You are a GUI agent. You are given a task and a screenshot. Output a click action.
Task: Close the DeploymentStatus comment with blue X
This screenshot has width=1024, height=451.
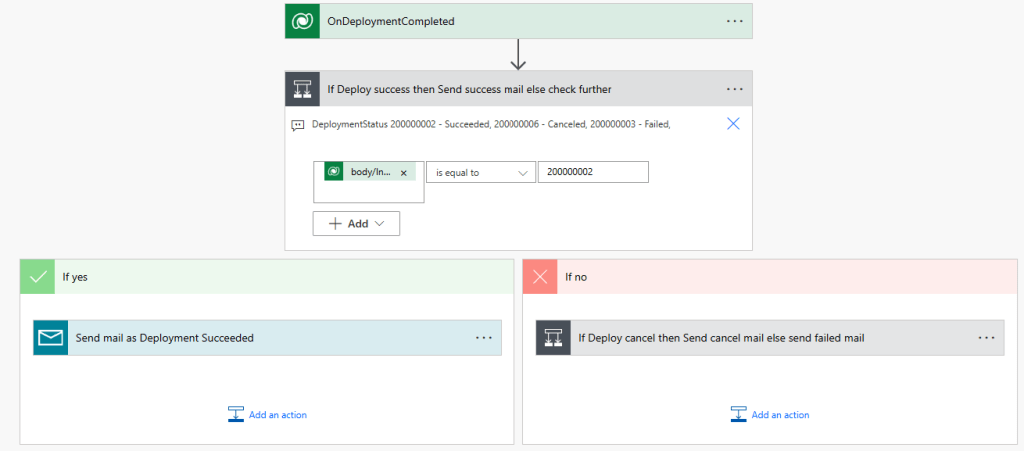pos(733,124)
